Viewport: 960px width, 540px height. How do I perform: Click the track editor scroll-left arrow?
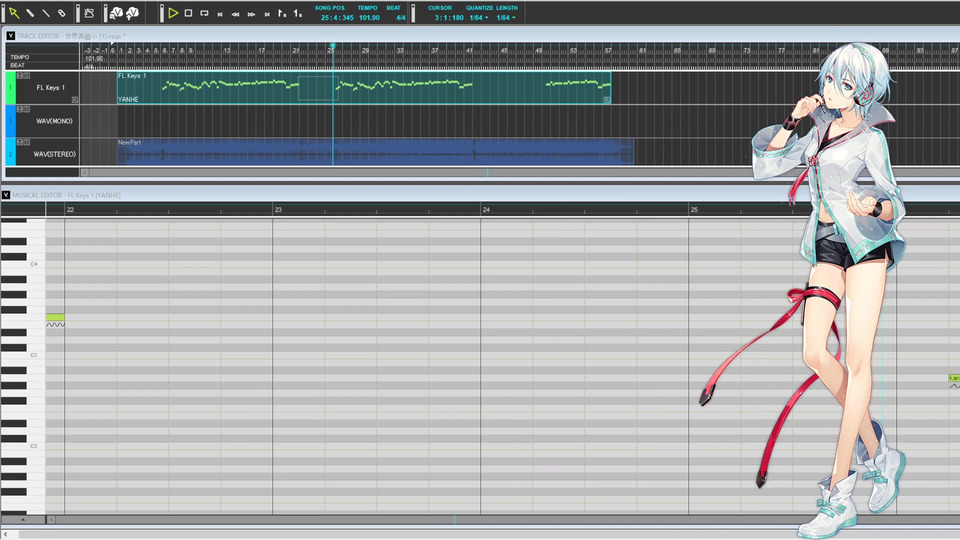84,173
